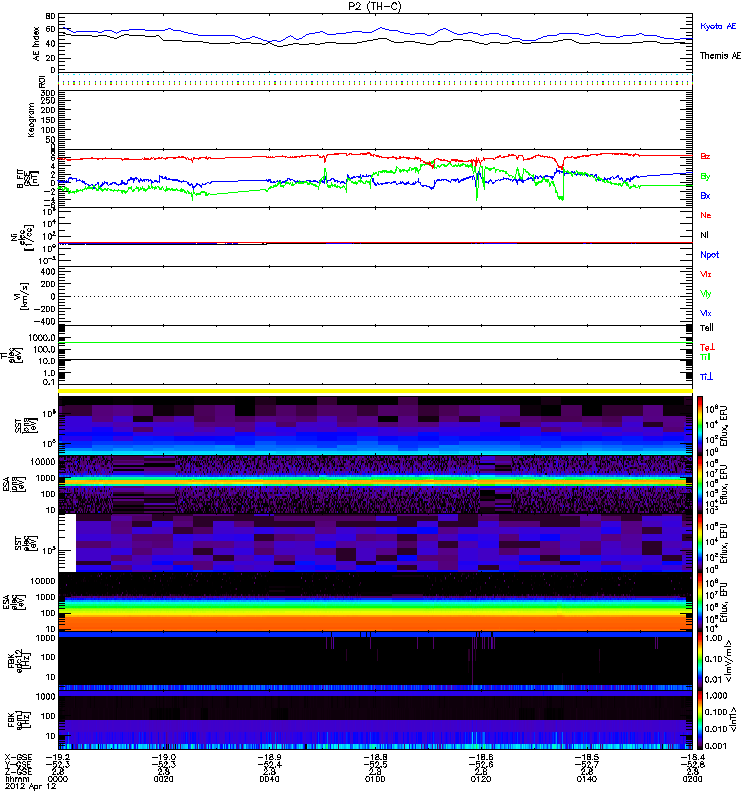This screenshot has height=800, width=750.
Task: Click the X-GSE value '-19.2'
Action: 58,757
